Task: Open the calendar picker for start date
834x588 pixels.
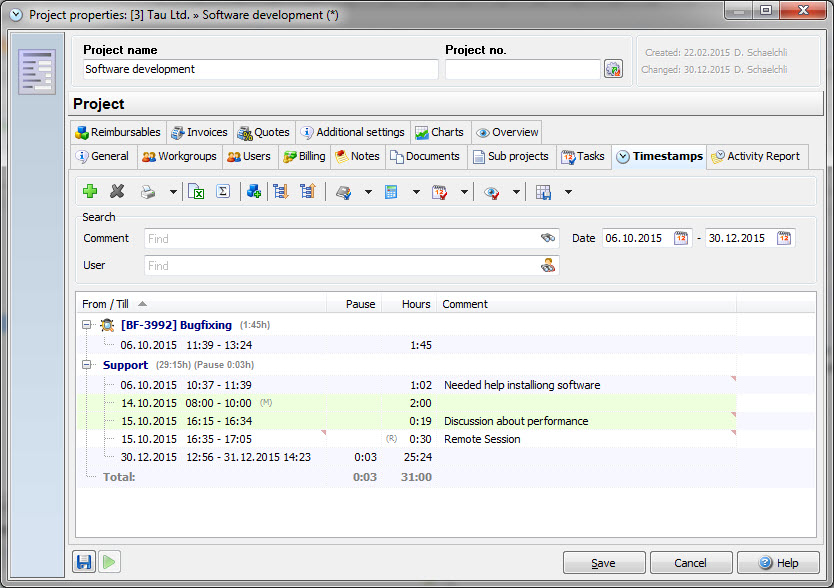Action: click(681, 238)
